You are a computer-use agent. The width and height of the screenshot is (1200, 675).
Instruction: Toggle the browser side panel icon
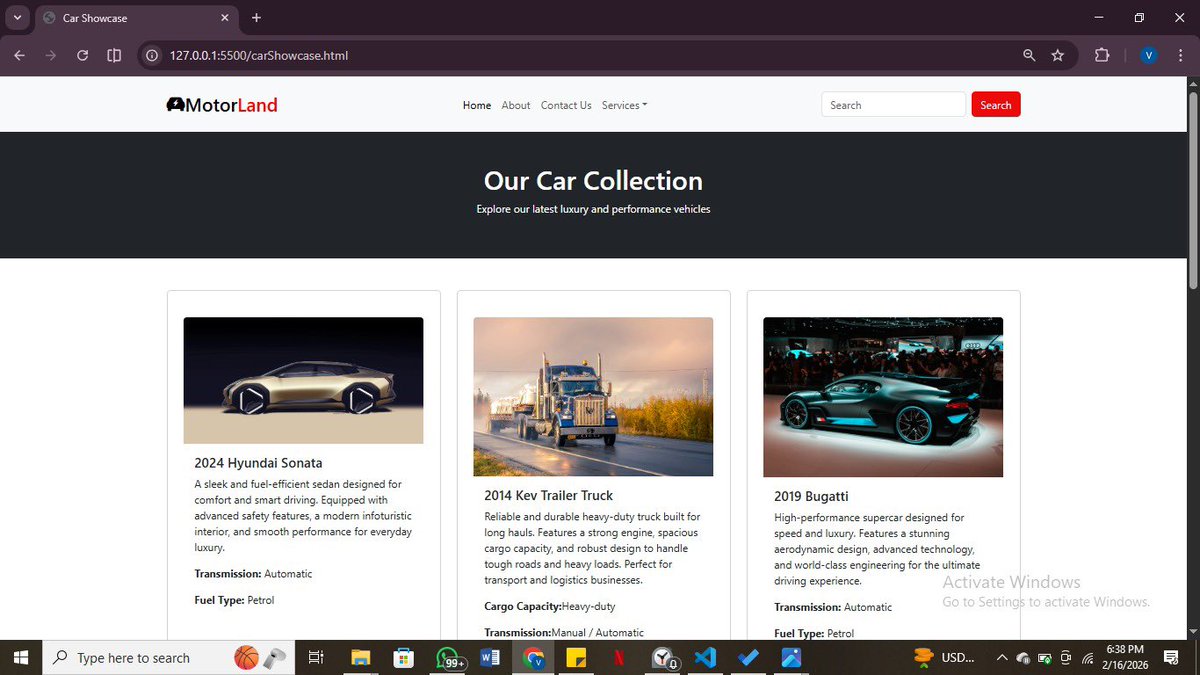tap(114, 55)
